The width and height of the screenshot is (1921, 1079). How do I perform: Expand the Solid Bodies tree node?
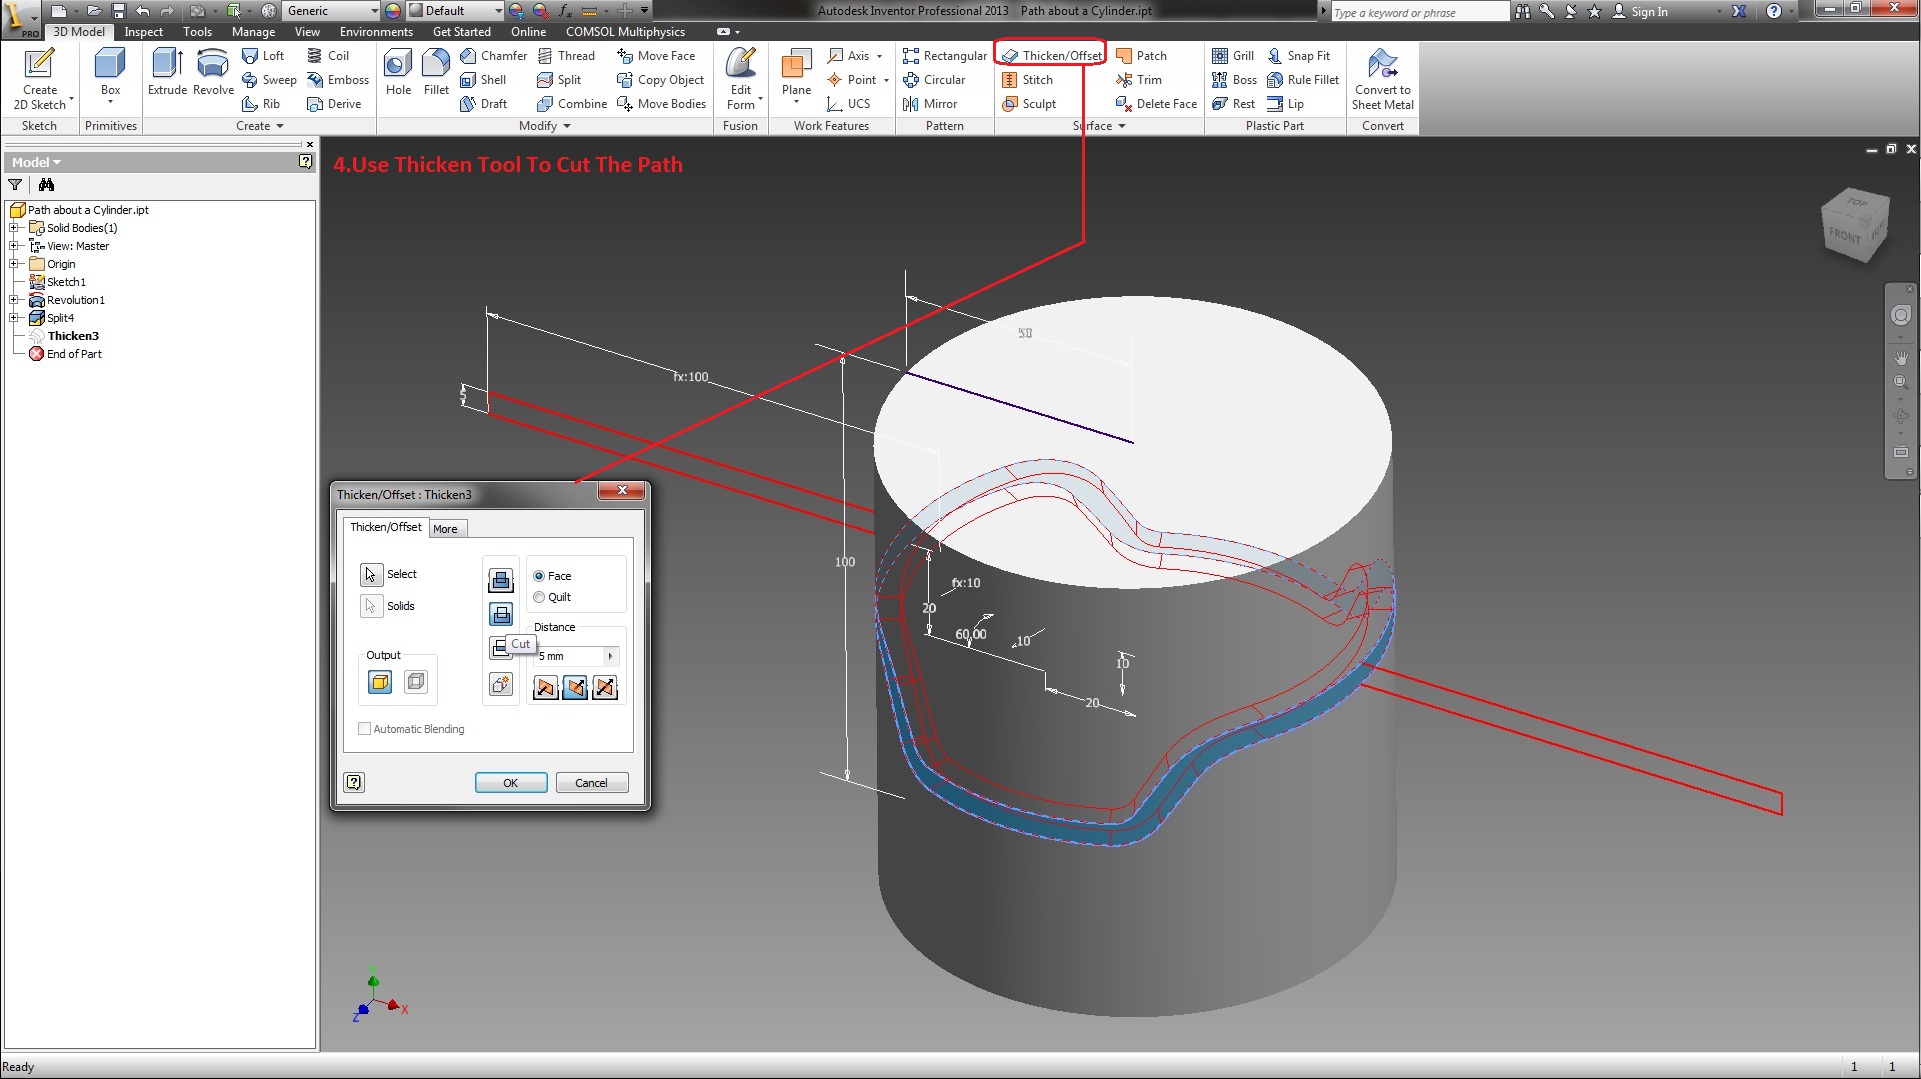(x=13, y=228)
